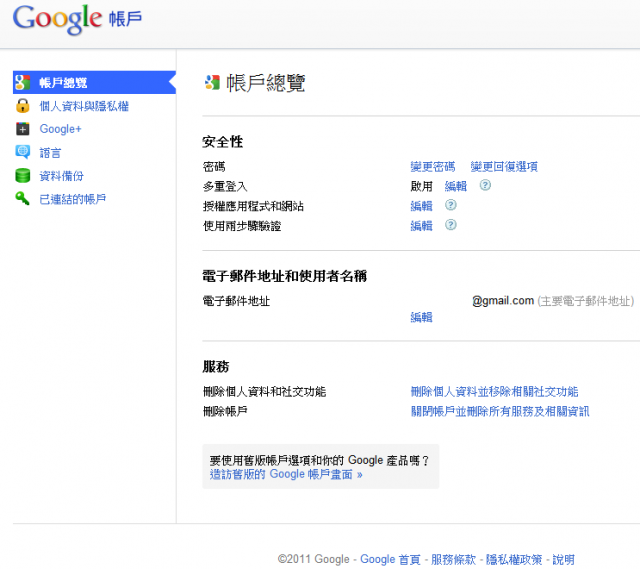Image resolution: width=640 pixels, height=569 pixels.
Task: Select 帳戶總覽 in the sidebar
Action: 94,82
